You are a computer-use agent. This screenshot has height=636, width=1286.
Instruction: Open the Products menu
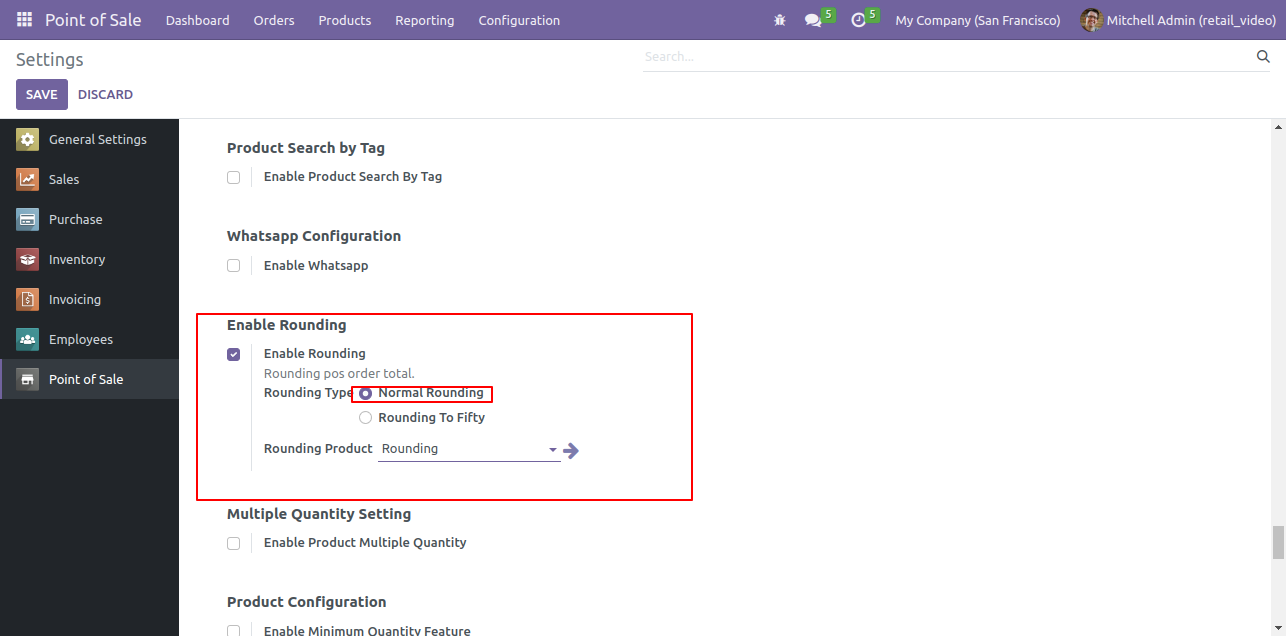(x=345, y=20)
